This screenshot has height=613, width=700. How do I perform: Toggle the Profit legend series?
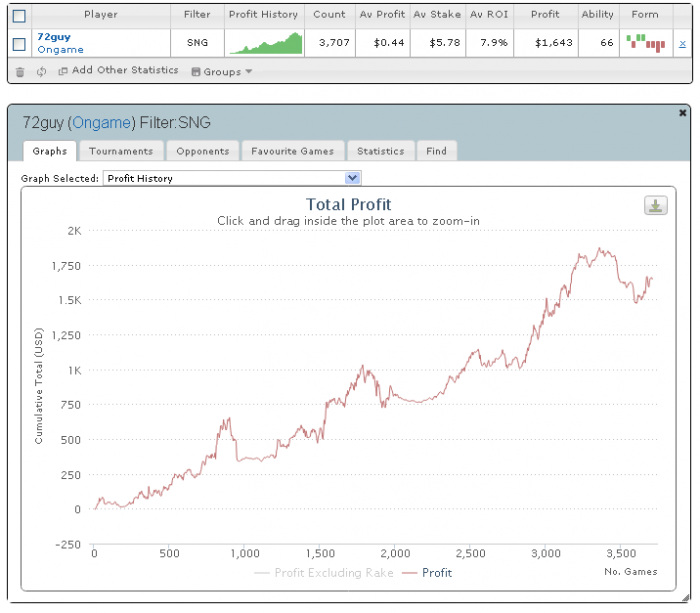(427, 573)
